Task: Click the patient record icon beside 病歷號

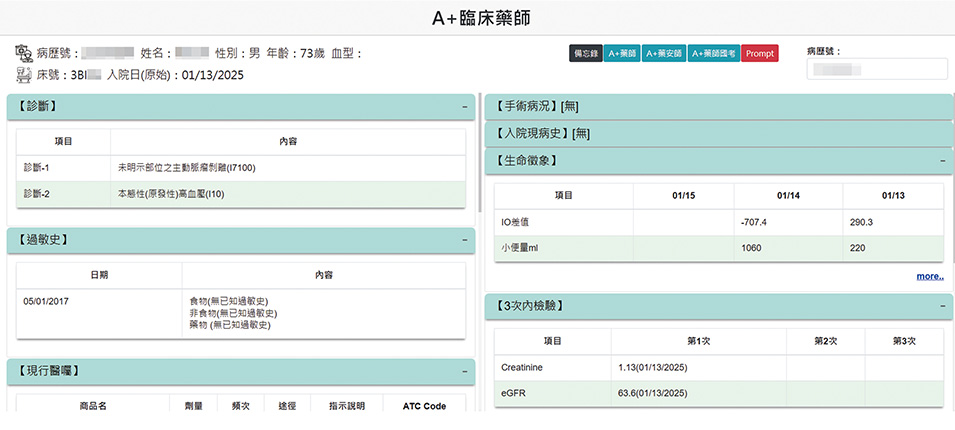Action: (x=23, y=53)
